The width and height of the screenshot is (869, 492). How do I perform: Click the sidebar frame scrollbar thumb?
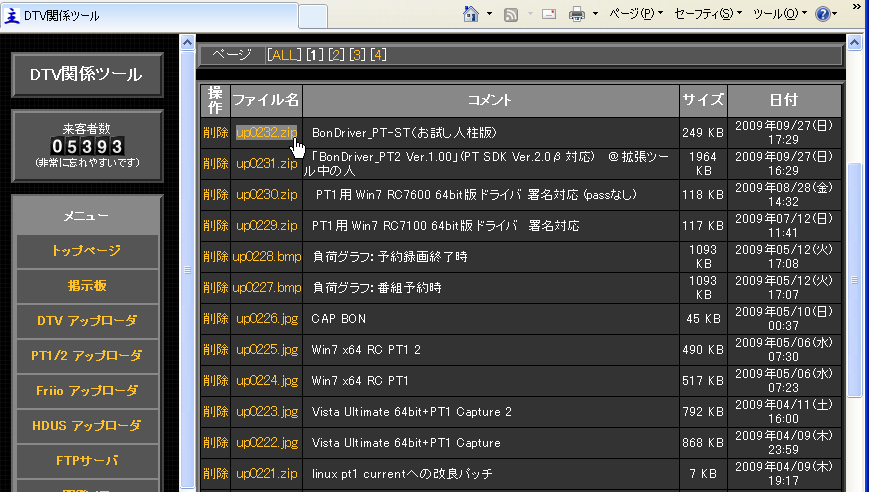pyautogui.click(x=187, y=270)
